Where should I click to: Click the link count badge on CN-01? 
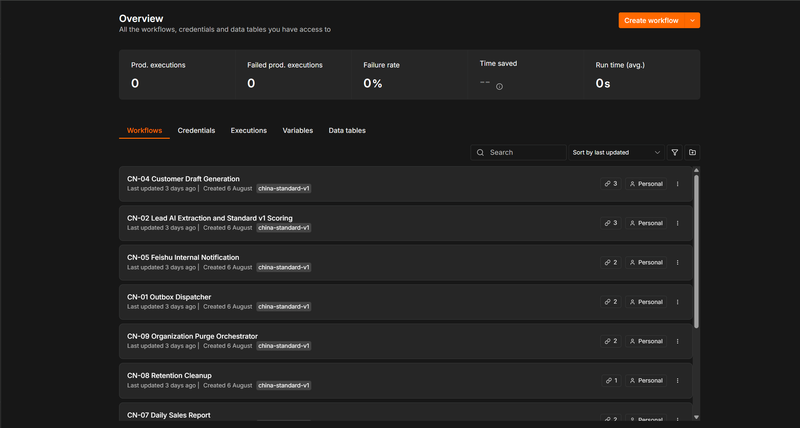point(611,302)
